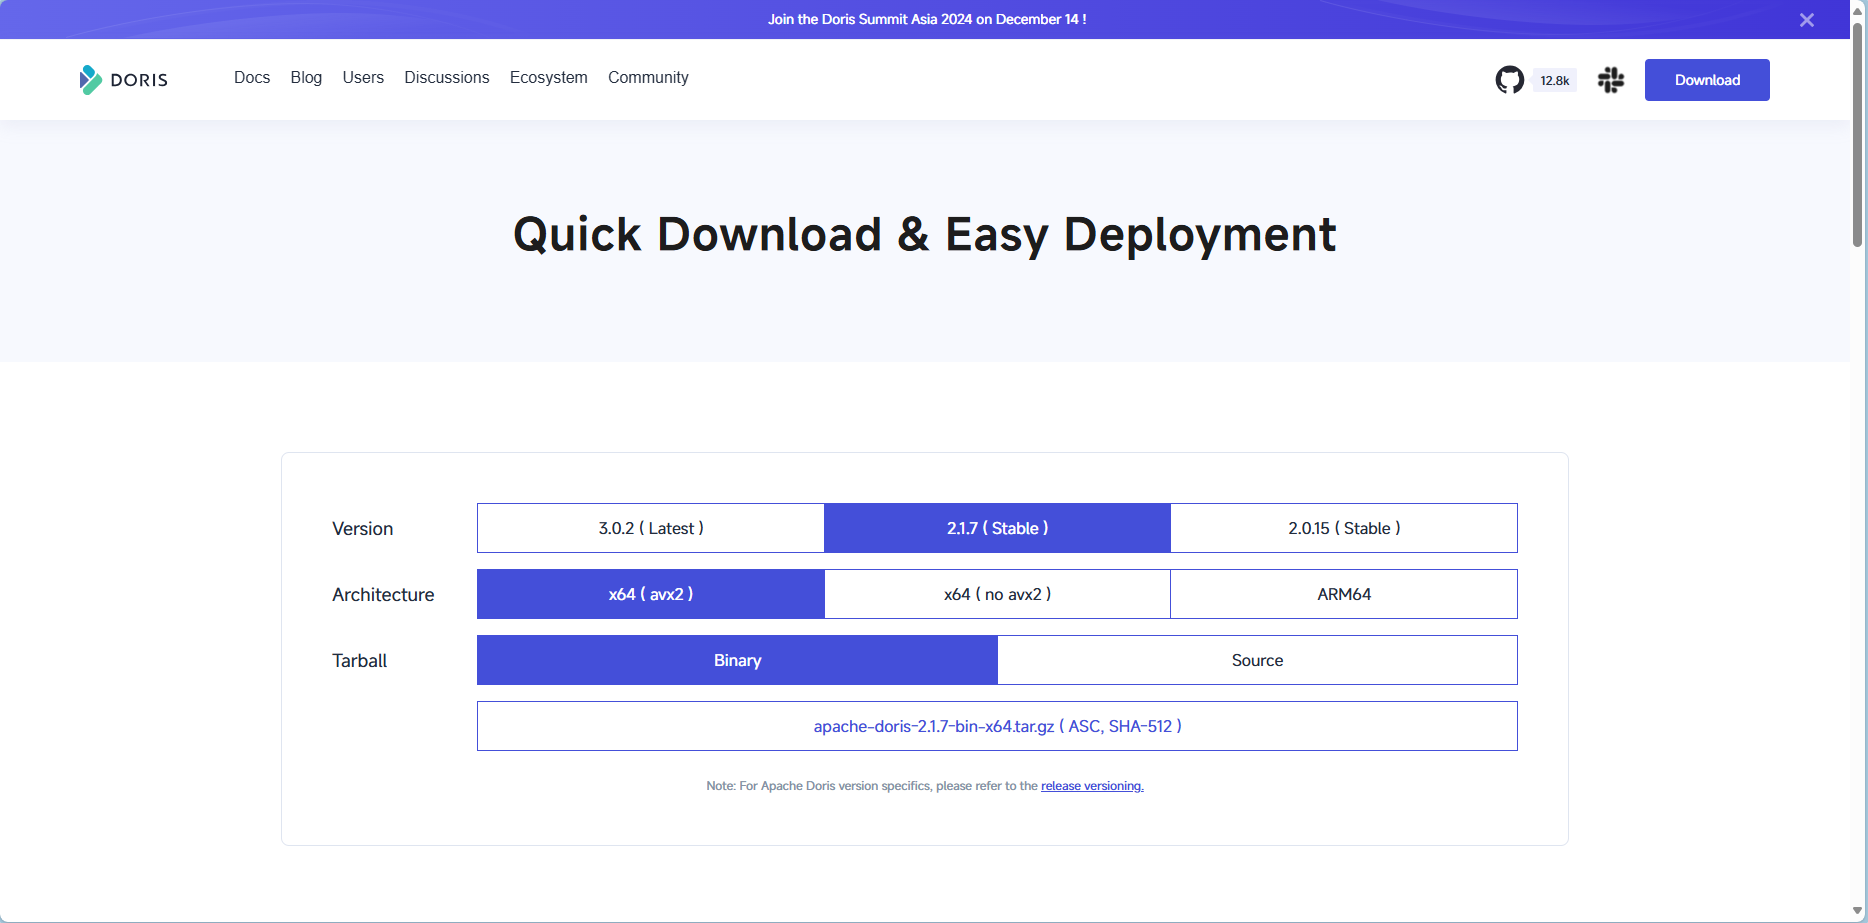This screenshot has height=923, width=1868.
Task: Download apache-doris-2.1.7-bin-x64.tar.gz file
Action: click(933, 727)
